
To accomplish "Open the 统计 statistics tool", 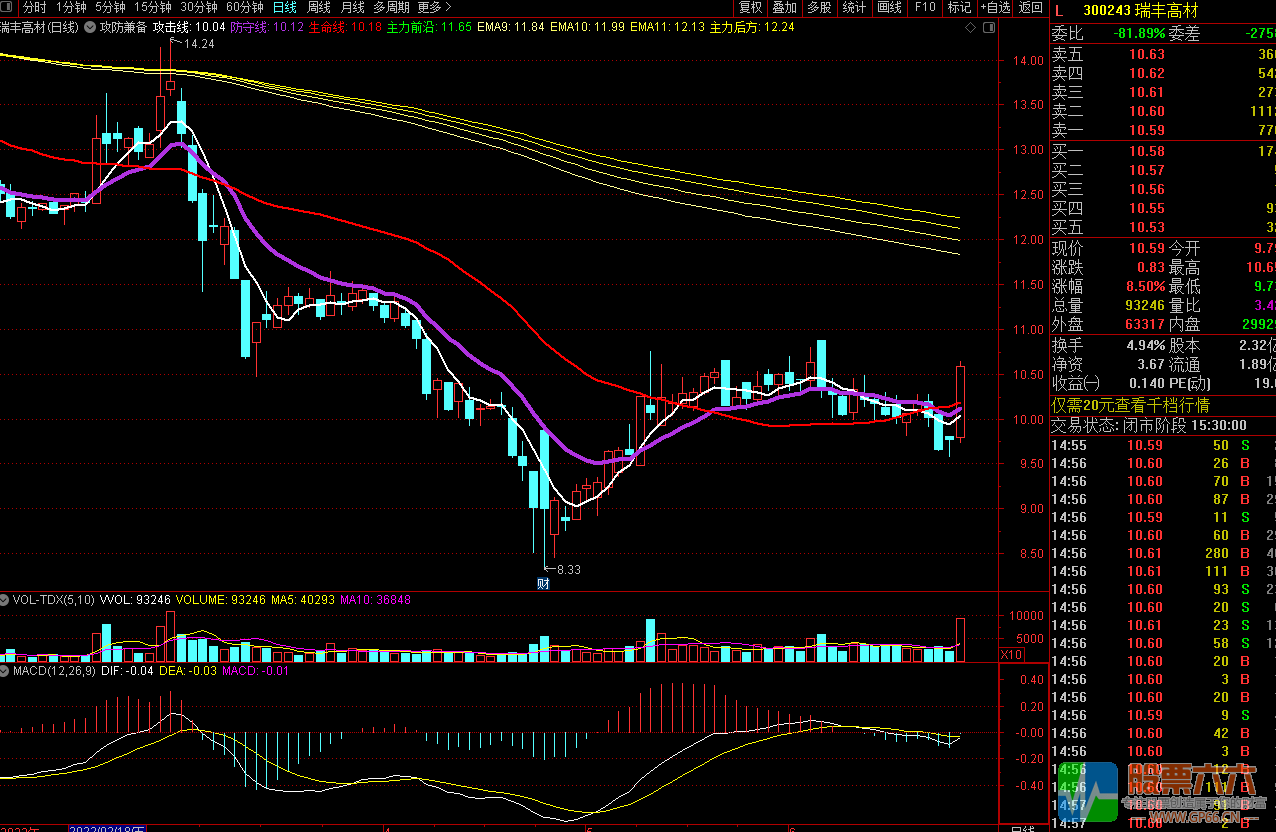I will point(854,7).
